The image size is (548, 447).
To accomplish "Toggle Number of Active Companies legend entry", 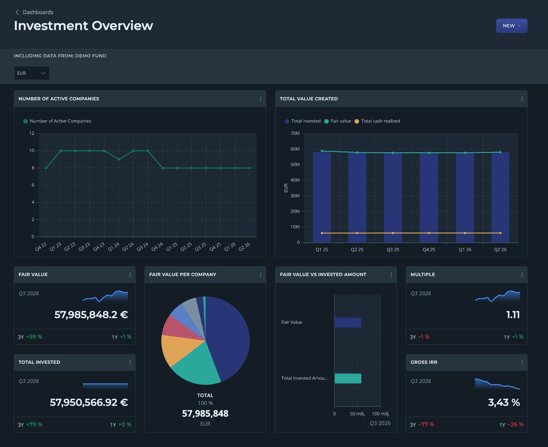I will point(57,121).
